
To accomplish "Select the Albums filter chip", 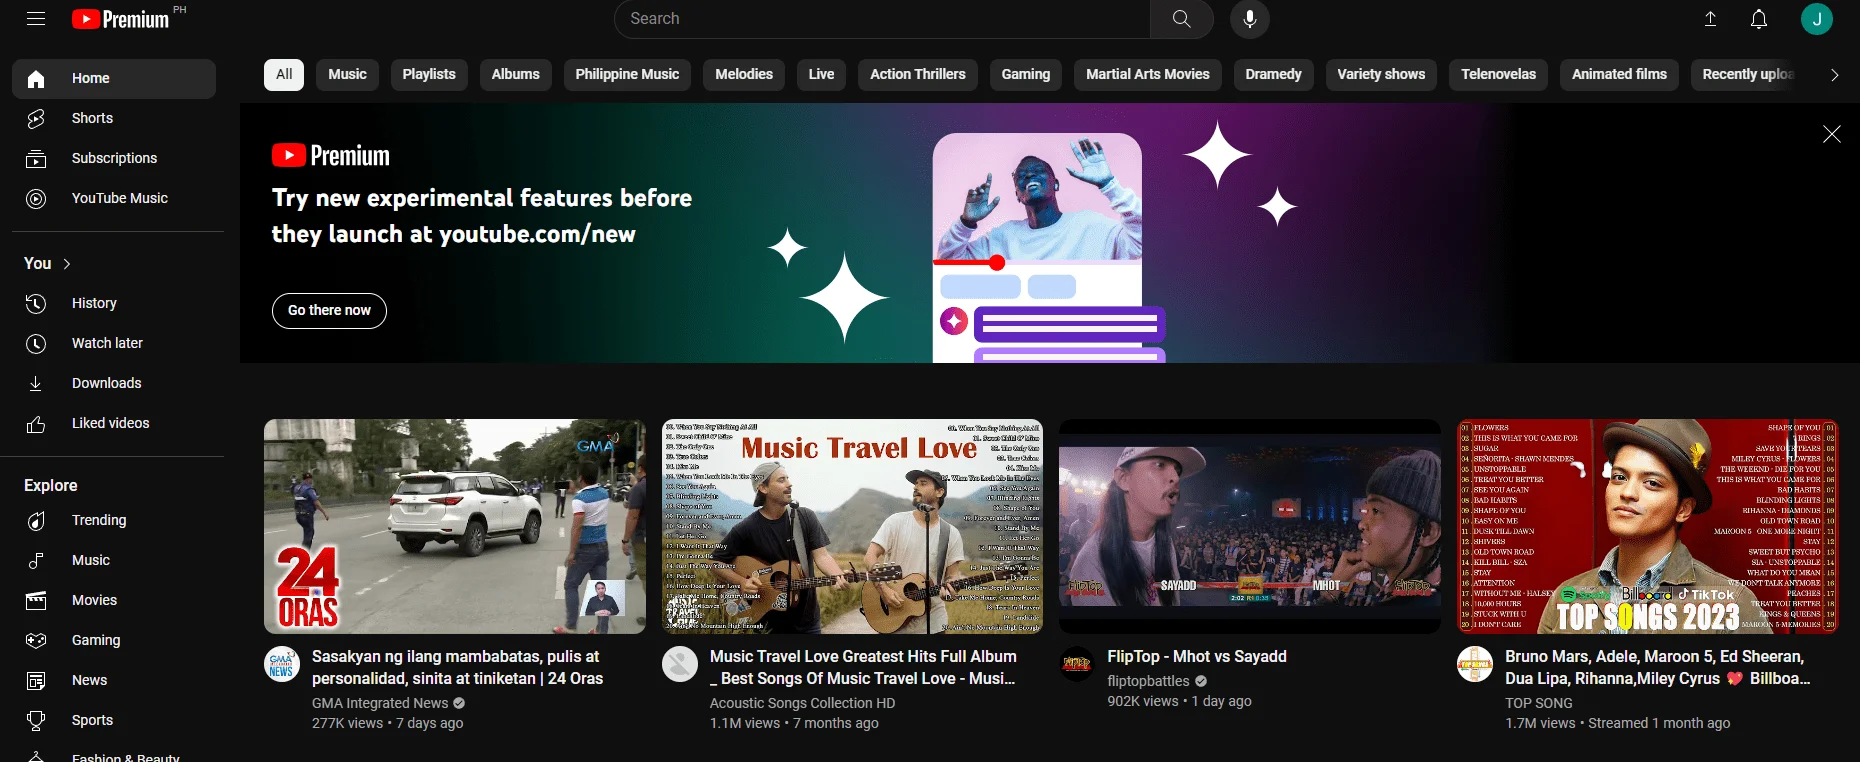I will click(x=516, y=75).
